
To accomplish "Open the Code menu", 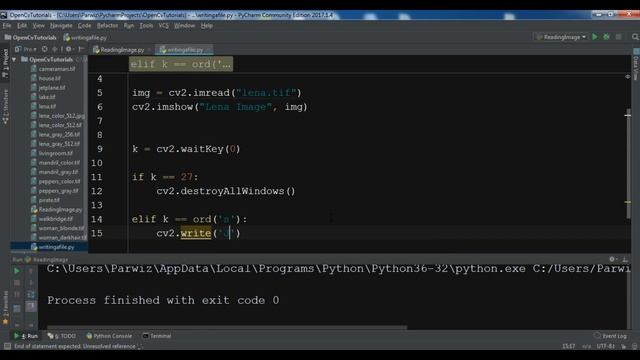I will [x=84, y=25].
